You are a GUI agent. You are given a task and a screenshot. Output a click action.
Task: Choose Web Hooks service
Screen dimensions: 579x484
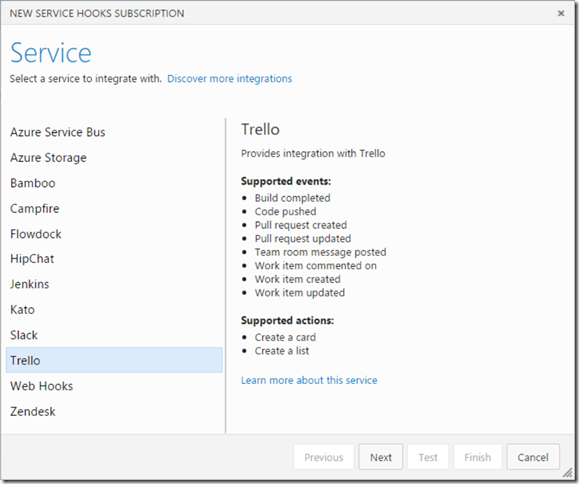[x=114, y=386]
